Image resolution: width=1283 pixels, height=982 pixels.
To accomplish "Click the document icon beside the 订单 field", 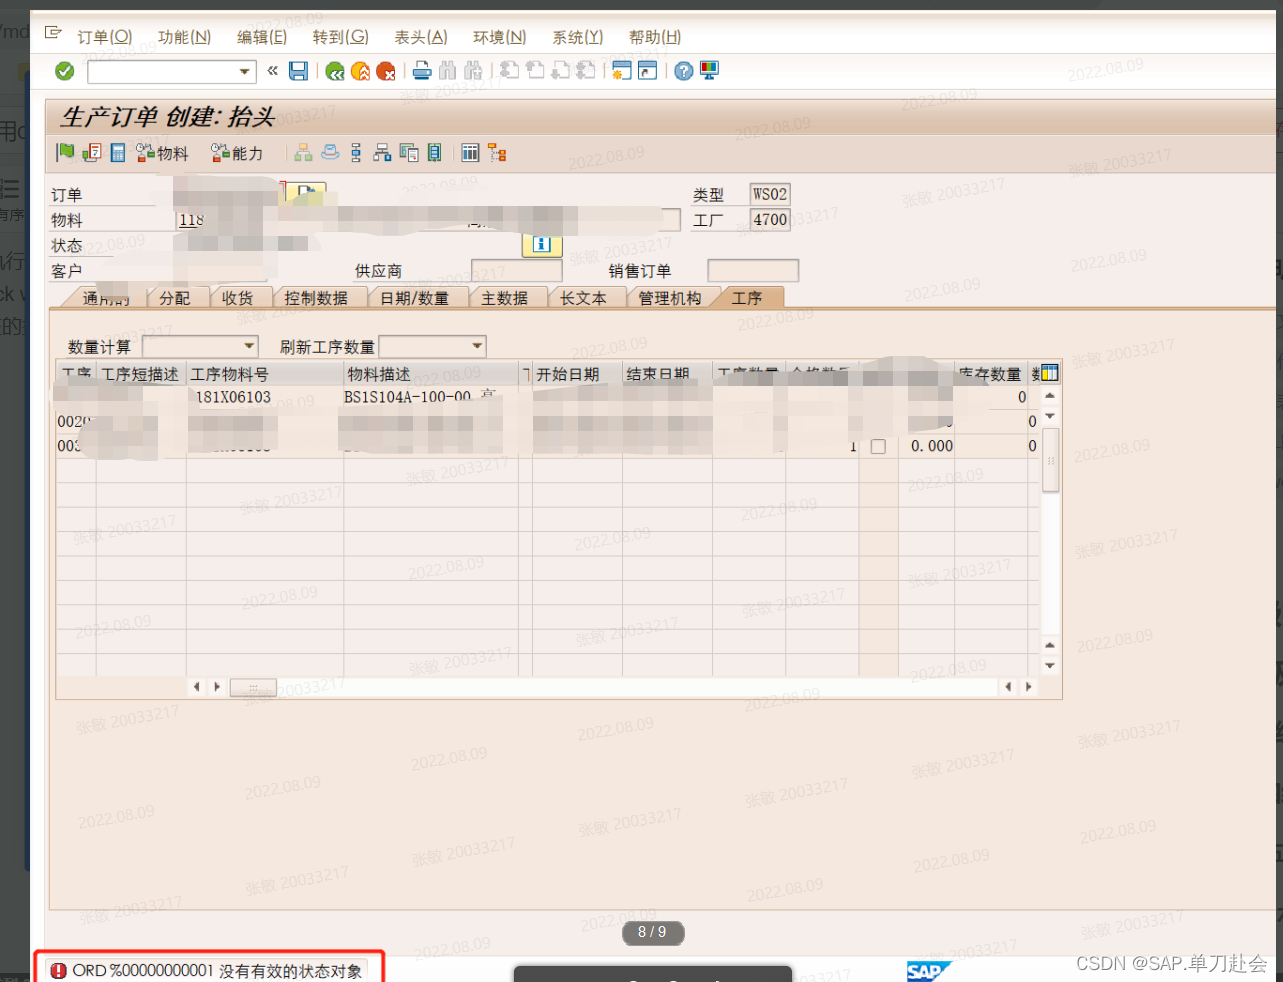I will click(307, 193).
